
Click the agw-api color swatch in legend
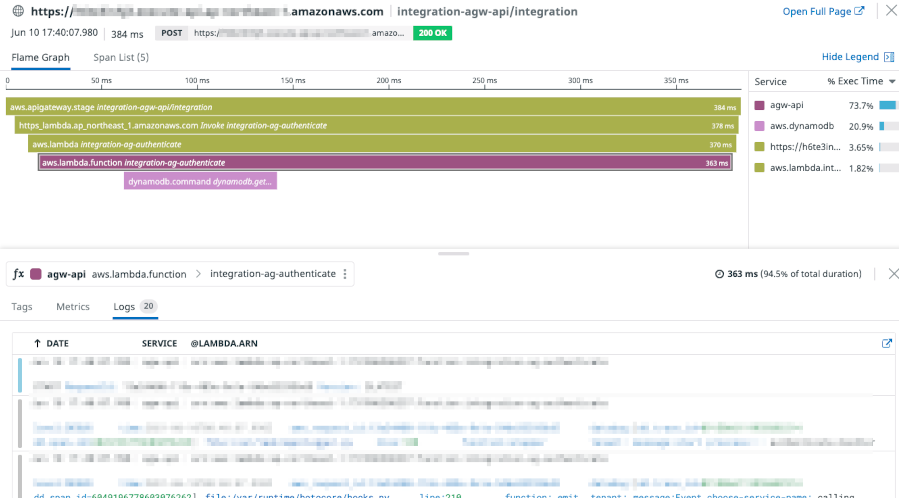click(759, 106)
